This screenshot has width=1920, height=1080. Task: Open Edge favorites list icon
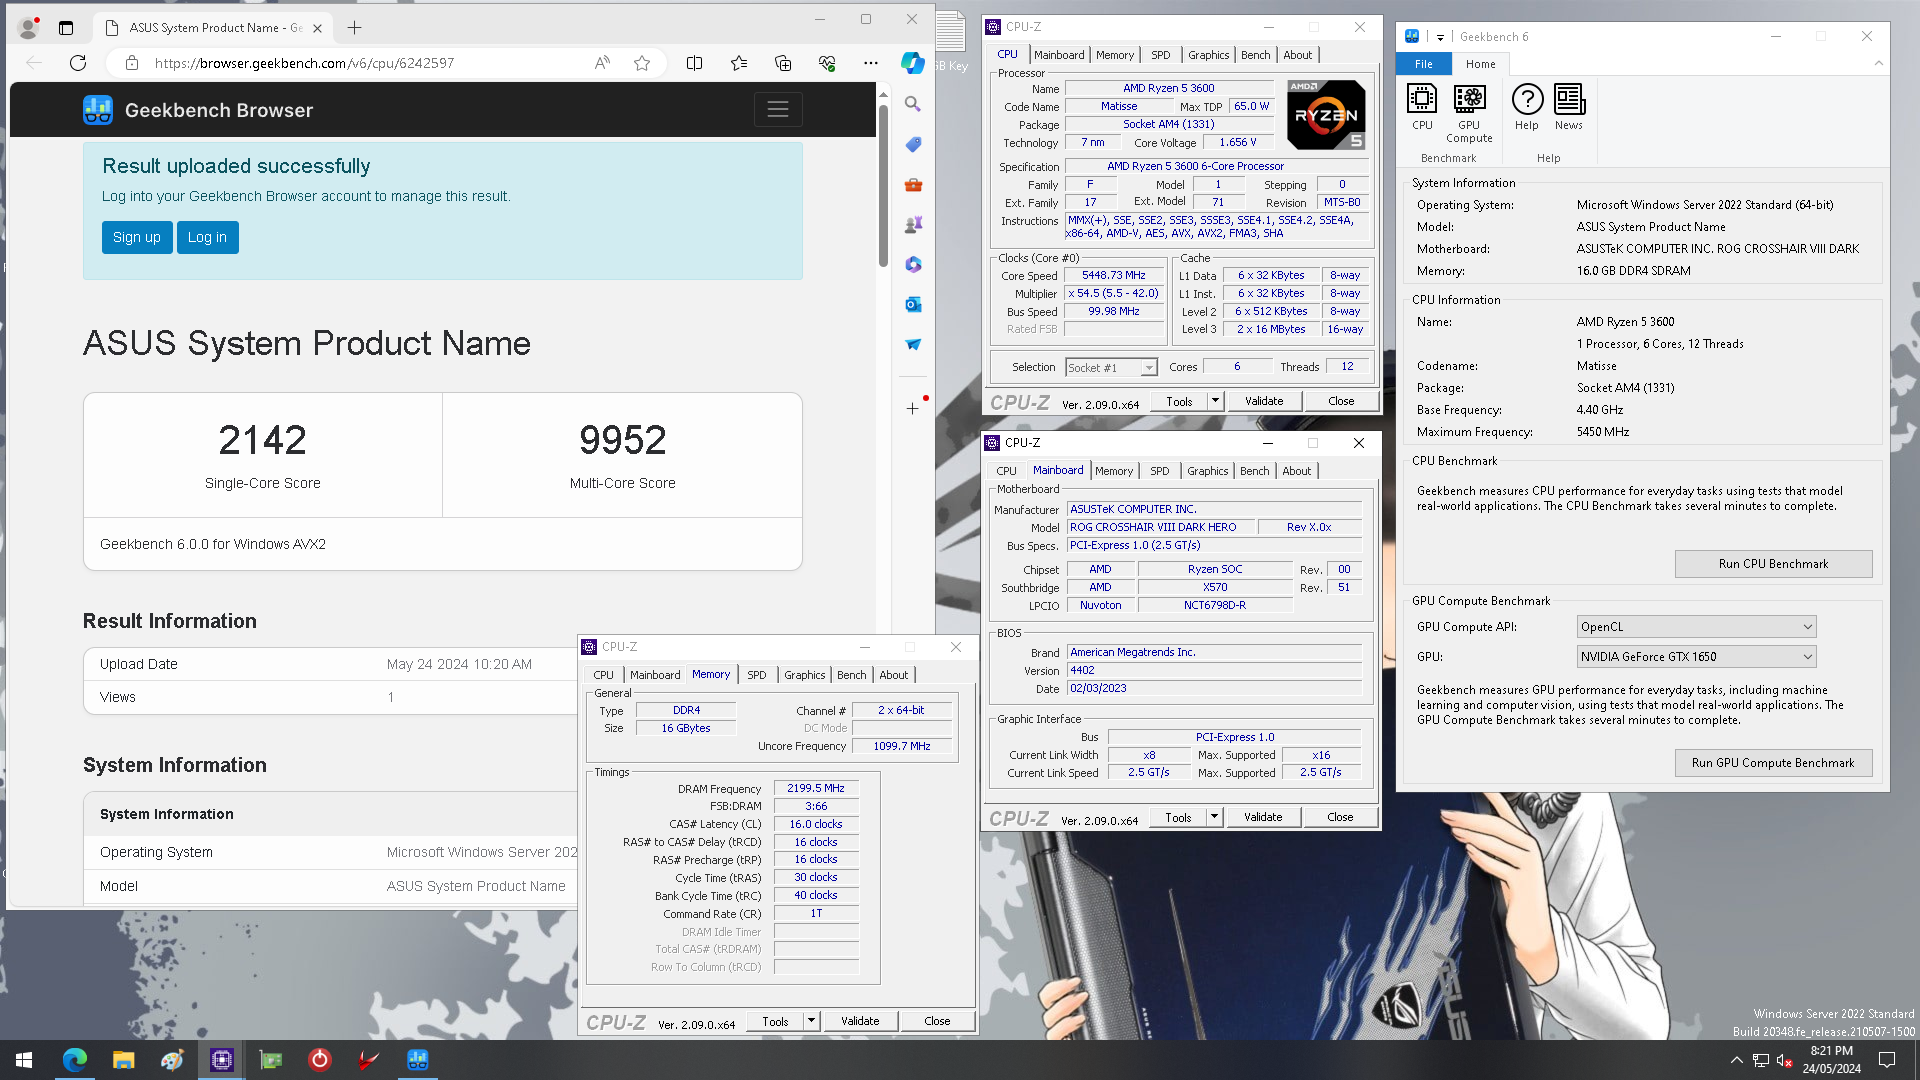pyautogui.click(x=739, y=63)
